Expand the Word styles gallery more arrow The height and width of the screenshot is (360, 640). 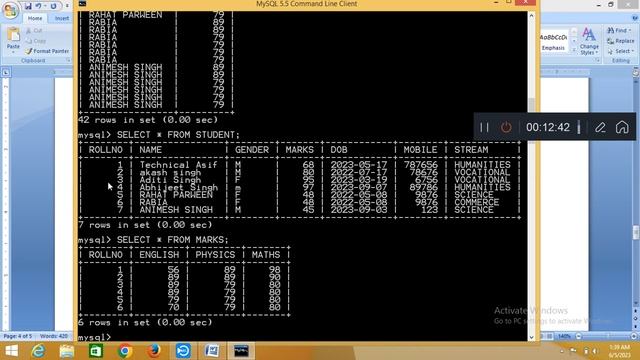click(573, 50)
